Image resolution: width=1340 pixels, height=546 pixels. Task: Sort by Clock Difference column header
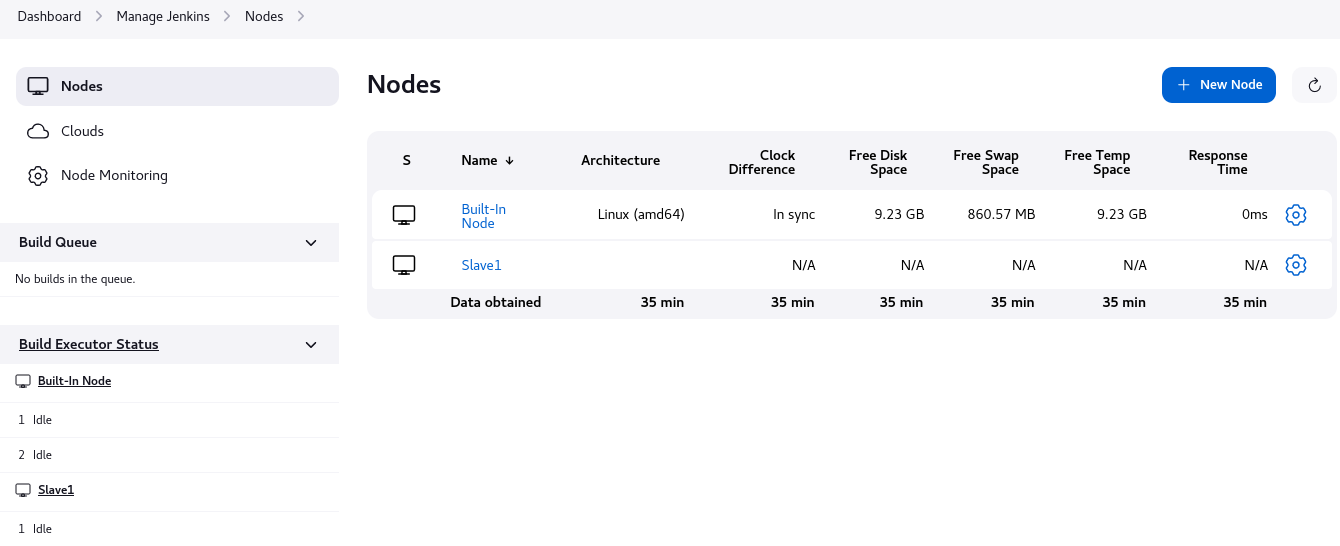tap(762, 162)
